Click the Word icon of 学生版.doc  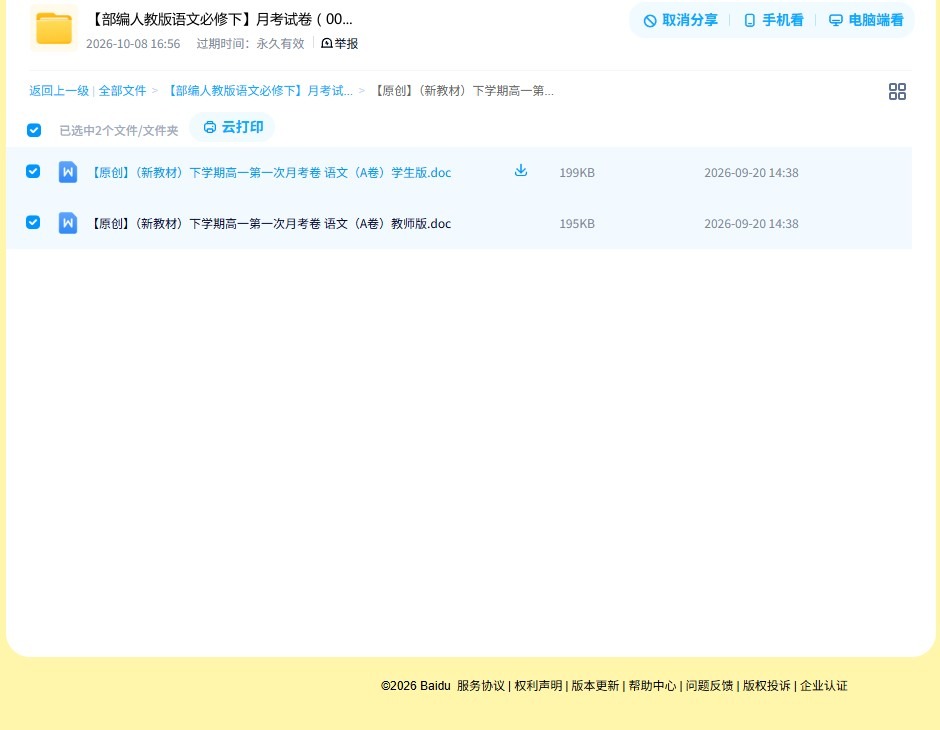coord(68,172)
